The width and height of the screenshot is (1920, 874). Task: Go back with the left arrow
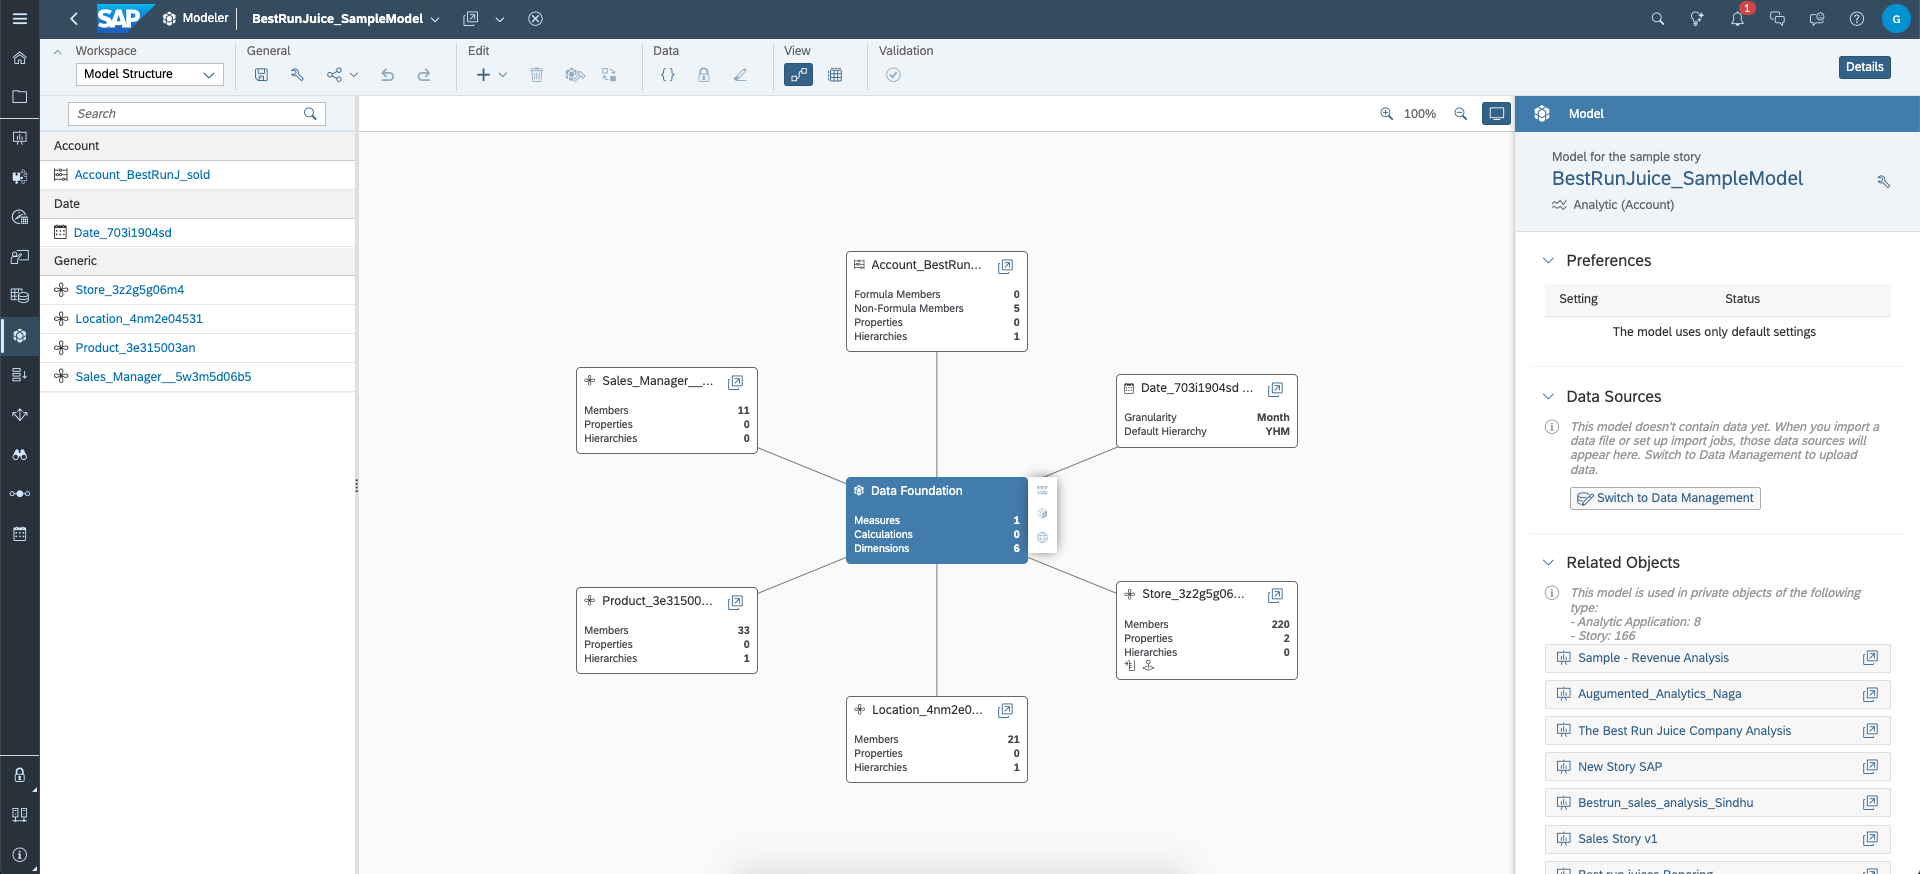tap(74, 19)
